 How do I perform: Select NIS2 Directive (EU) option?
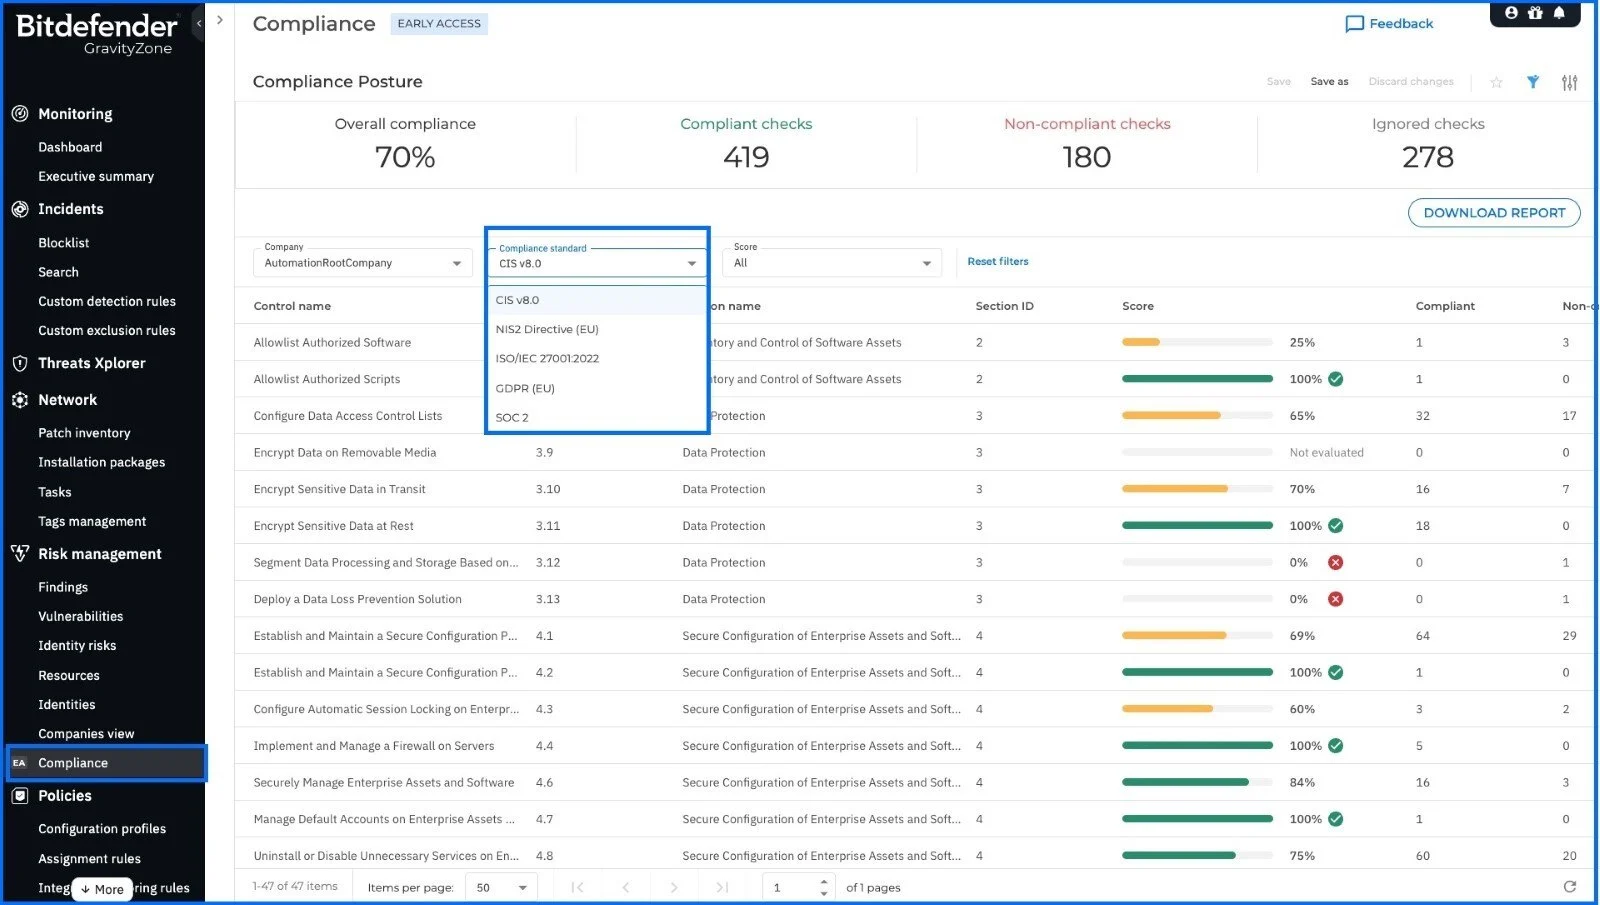(x=547, y=329)
